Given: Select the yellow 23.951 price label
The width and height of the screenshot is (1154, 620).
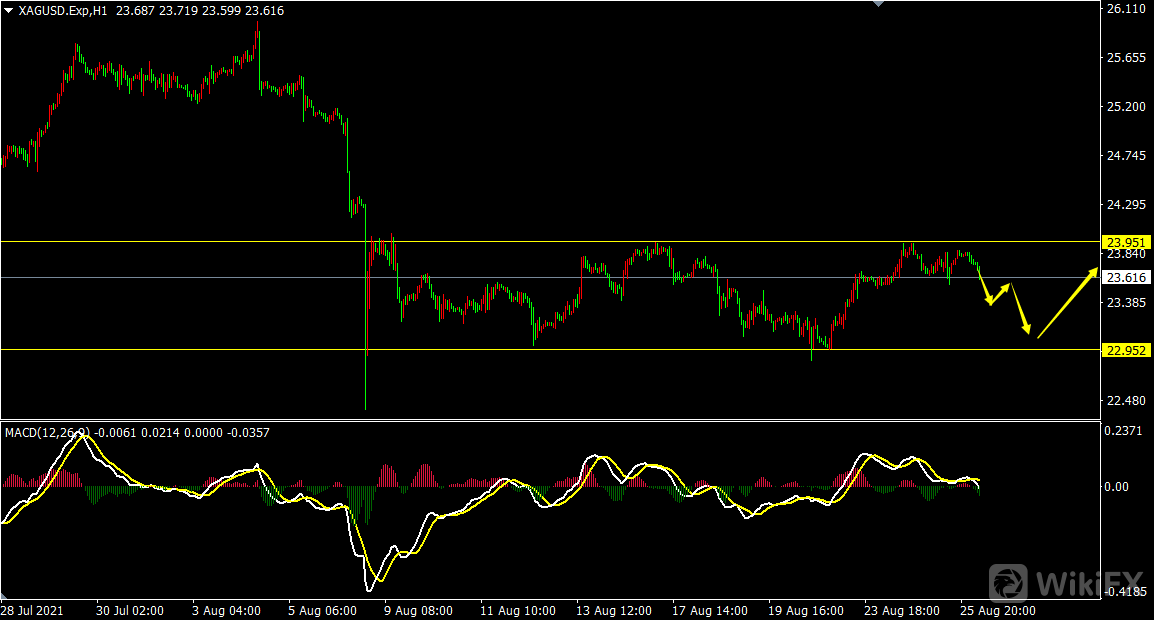Looking at the screenshot, I should coord(1126,242).
